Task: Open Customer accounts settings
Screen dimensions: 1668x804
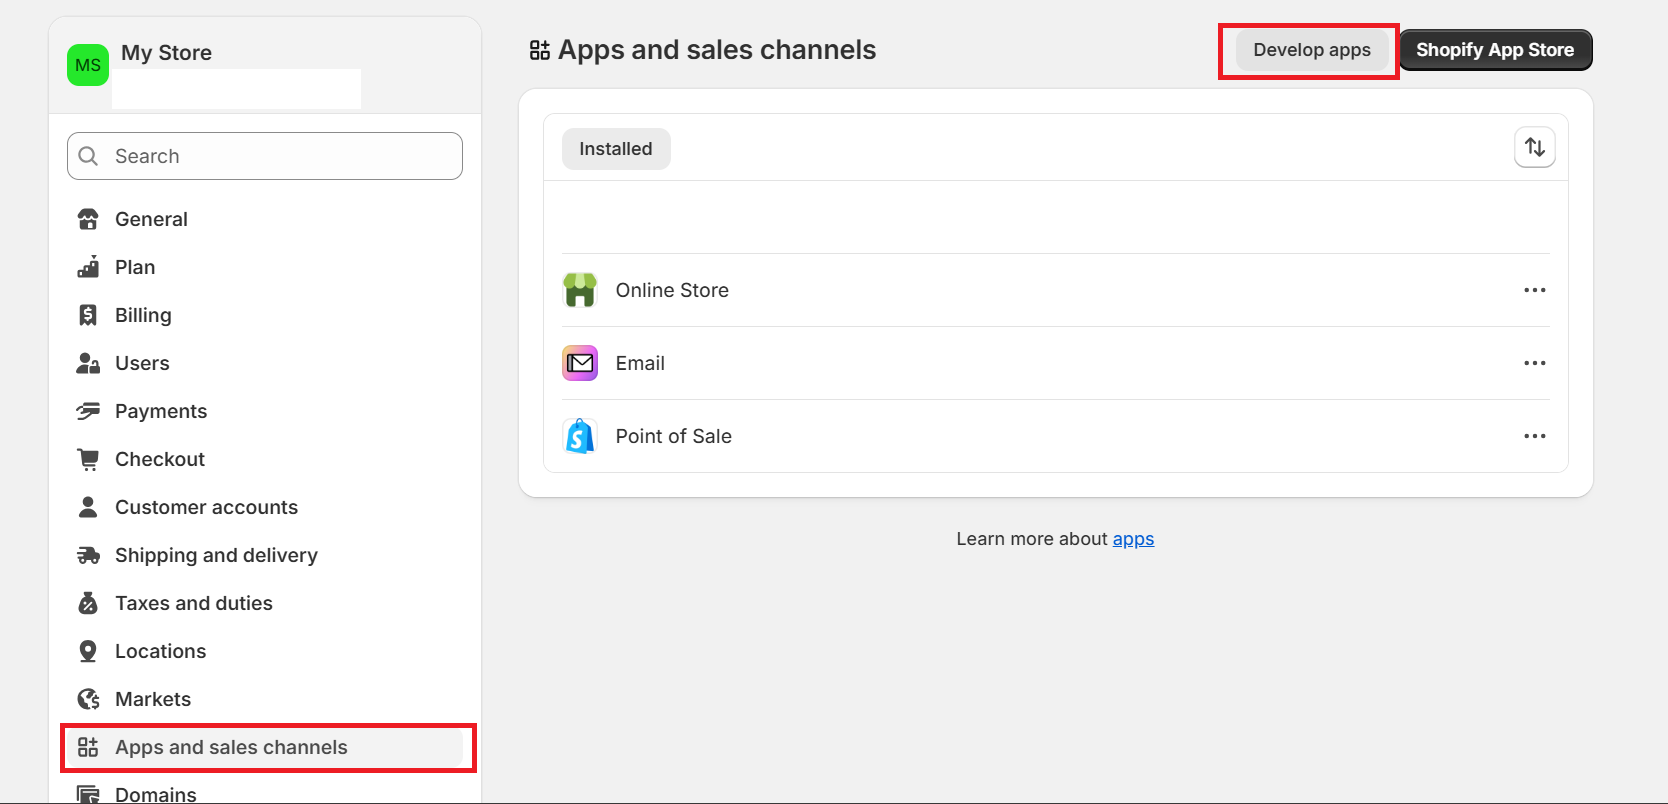Action: (206, 507)
